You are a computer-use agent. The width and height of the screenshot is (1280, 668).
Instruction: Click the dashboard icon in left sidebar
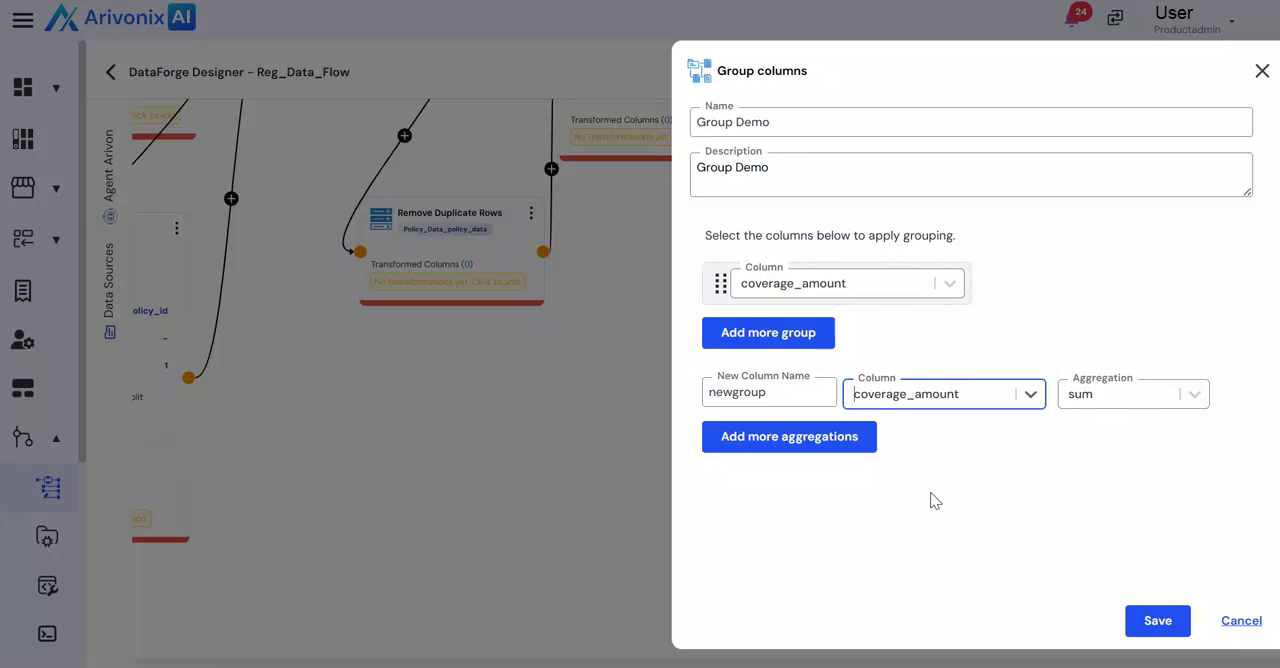click(x=23, y=88)
